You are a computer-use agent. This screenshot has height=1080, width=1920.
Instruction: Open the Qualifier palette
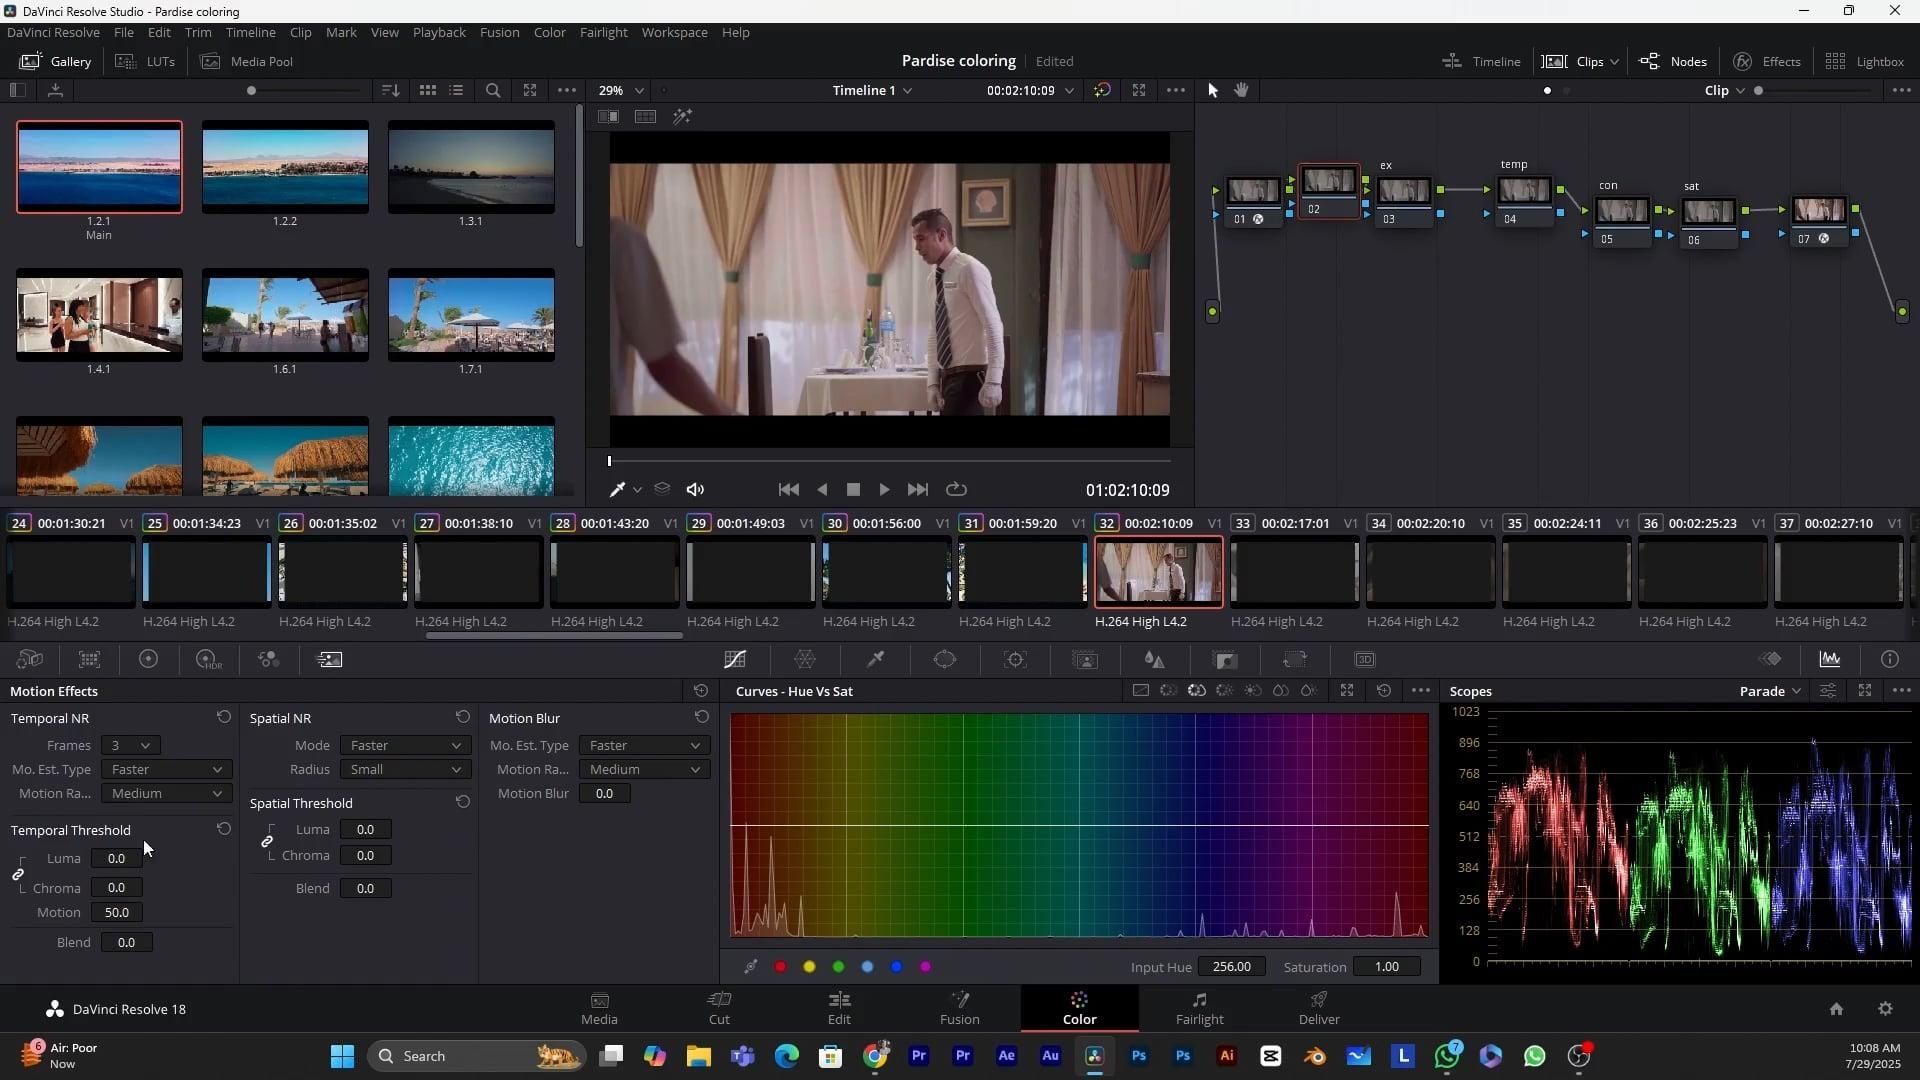click(x=875, y=660)
